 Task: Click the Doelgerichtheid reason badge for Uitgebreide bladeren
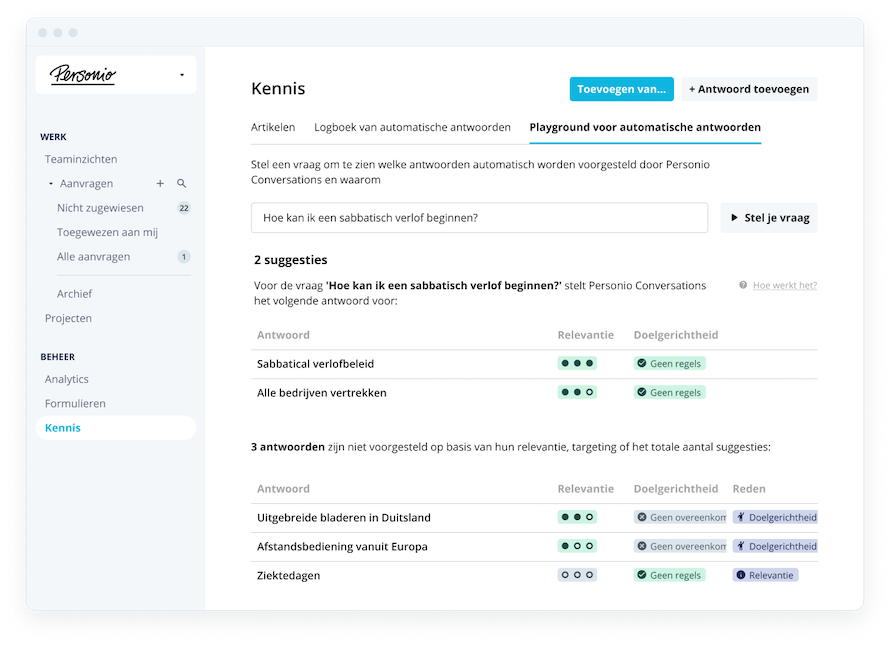pyautogui.click(x=775, y=517)
